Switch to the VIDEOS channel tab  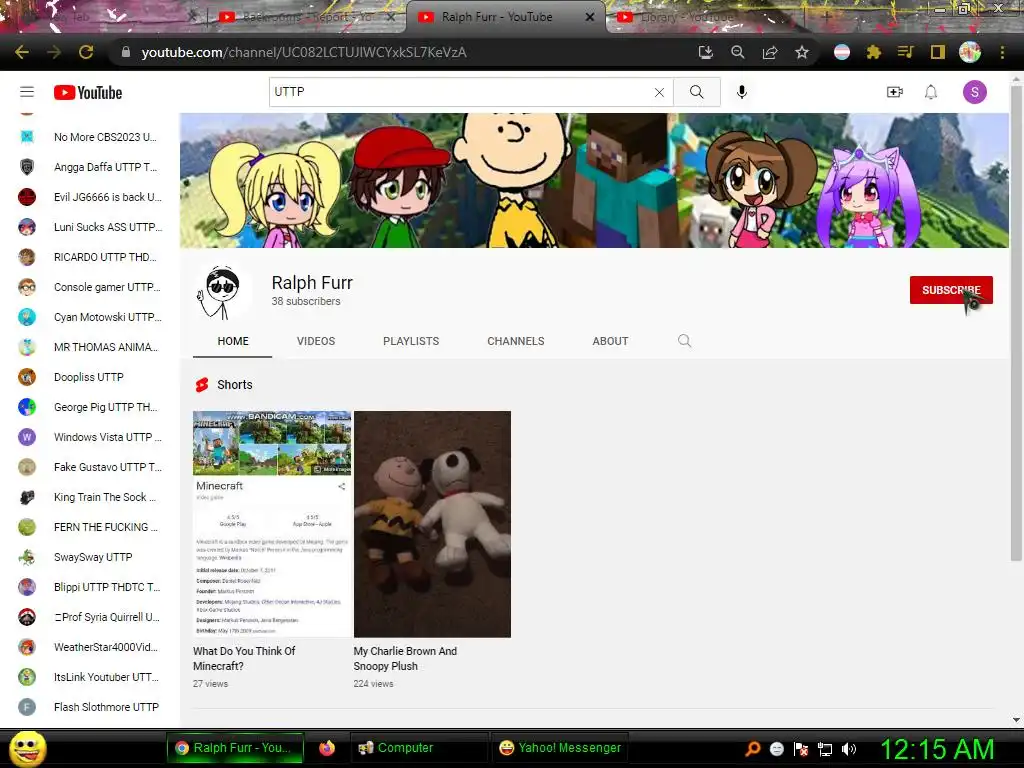(316, 341)
